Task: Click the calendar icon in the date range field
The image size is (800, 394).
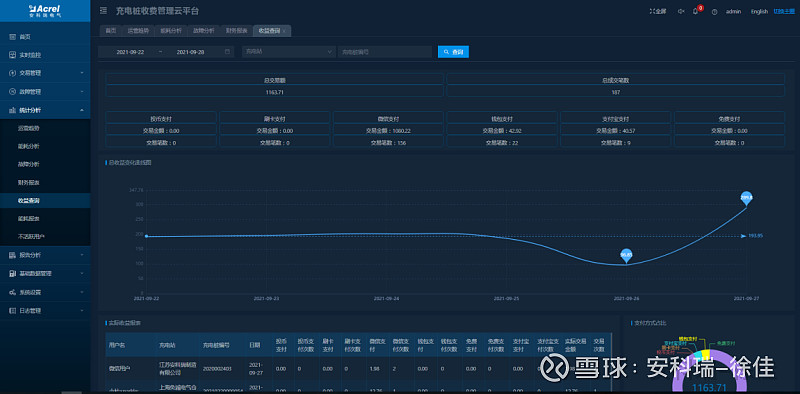Action: 227,52
